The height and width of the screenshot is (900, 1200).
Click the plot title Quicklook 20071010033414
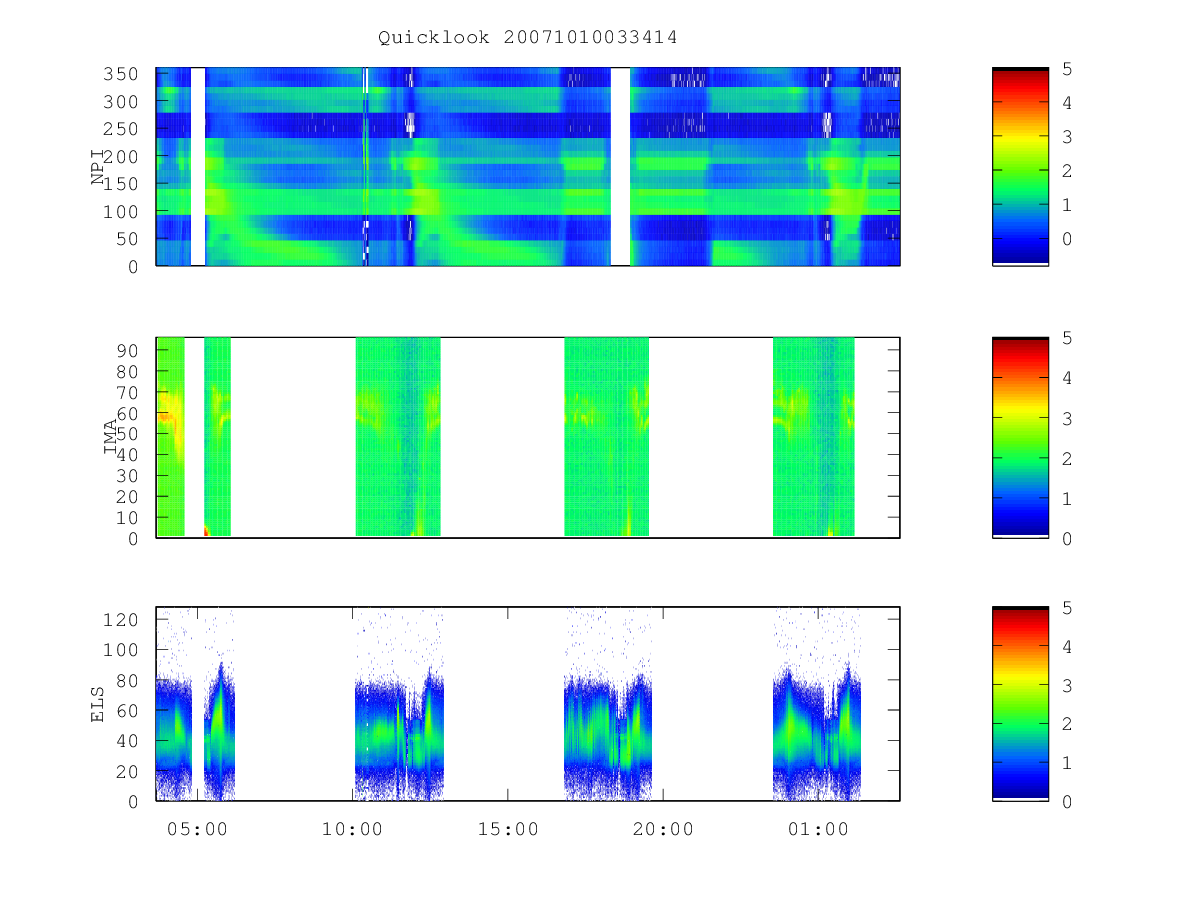[527, 38]
